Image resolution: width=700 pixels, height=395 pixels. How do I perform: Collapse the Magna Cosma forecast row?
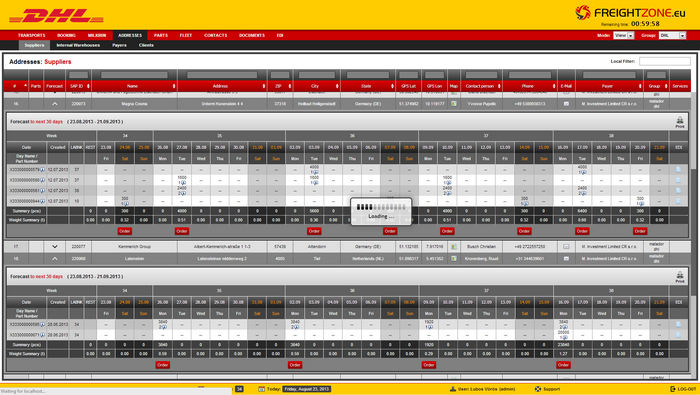(x=54, y=104)
